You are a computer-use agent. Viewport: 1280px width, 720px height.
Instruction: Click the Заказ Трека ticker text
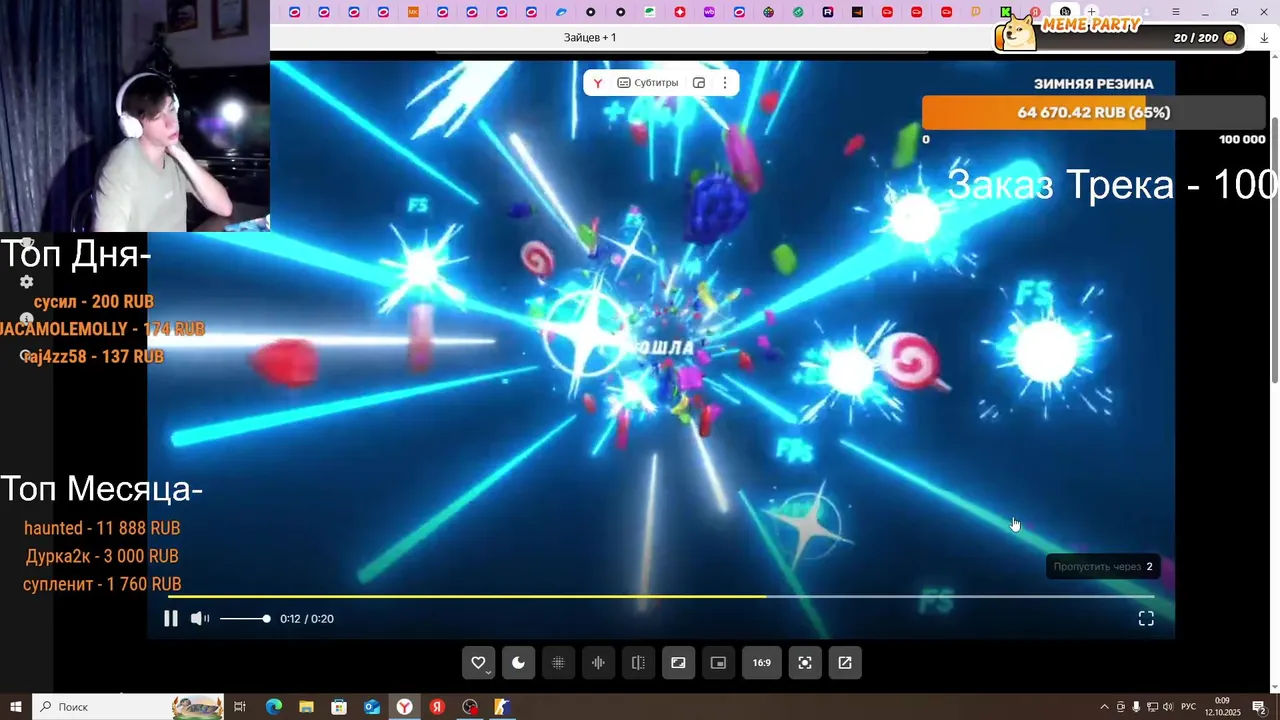point(1112,185)
